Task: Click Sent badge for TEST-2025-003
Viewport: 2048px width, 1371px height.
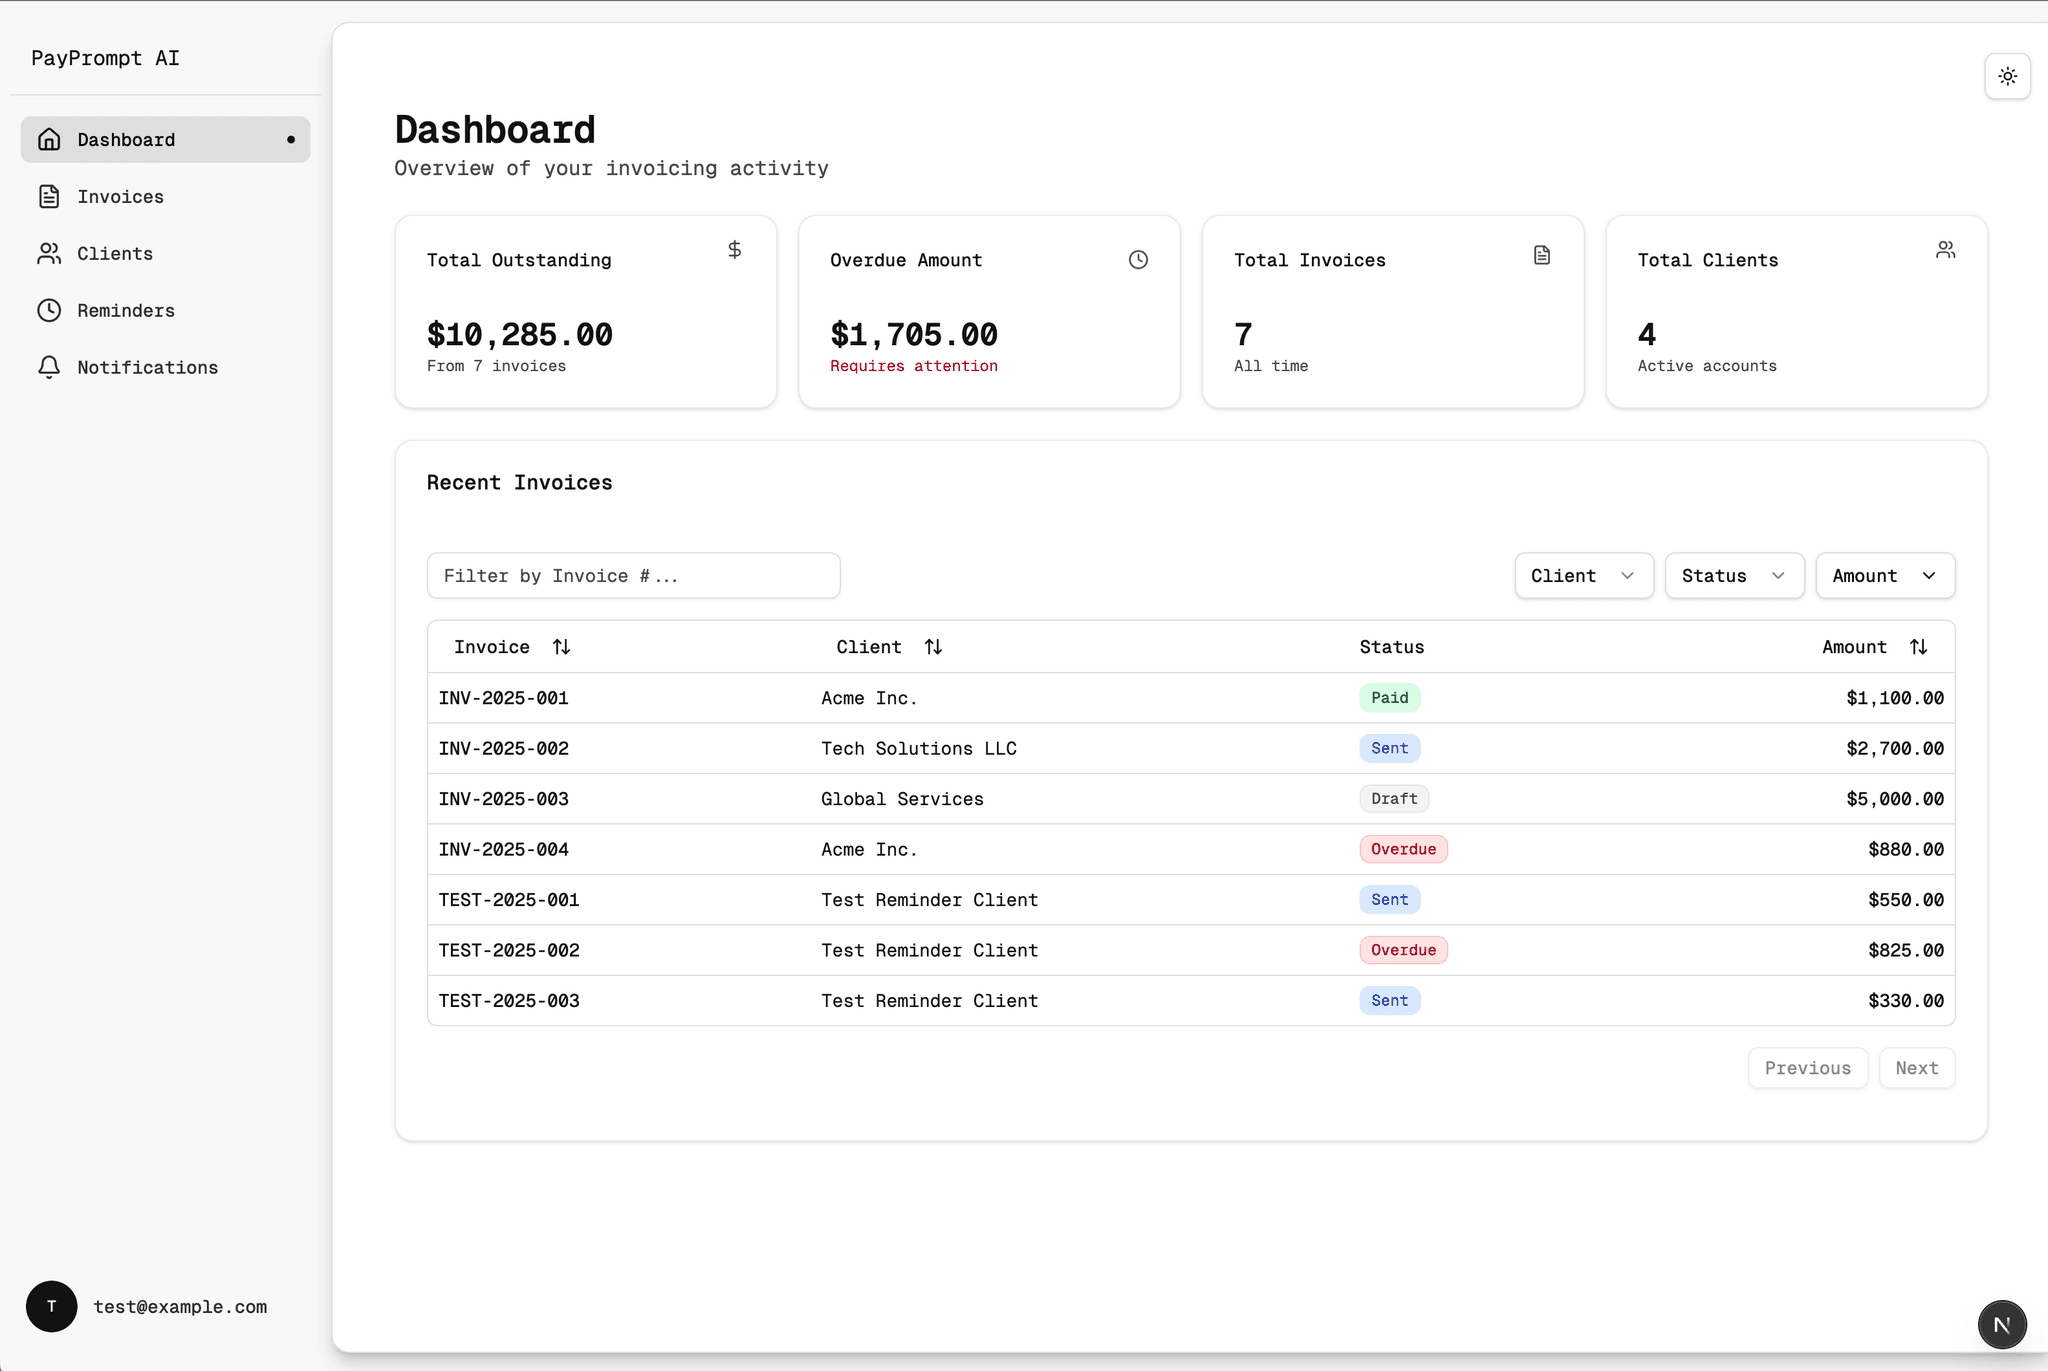Action: 1390,1001
